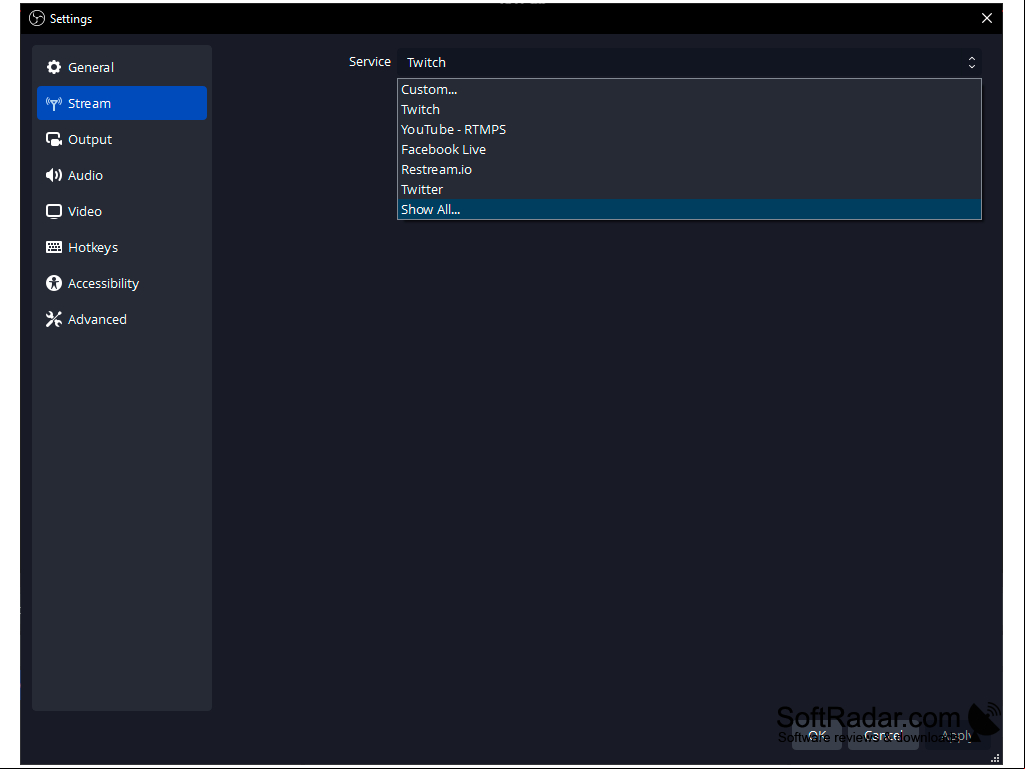Switch to the Hotkeys tab label
This screenshot has height=769, width=1025.
point(93,247)
